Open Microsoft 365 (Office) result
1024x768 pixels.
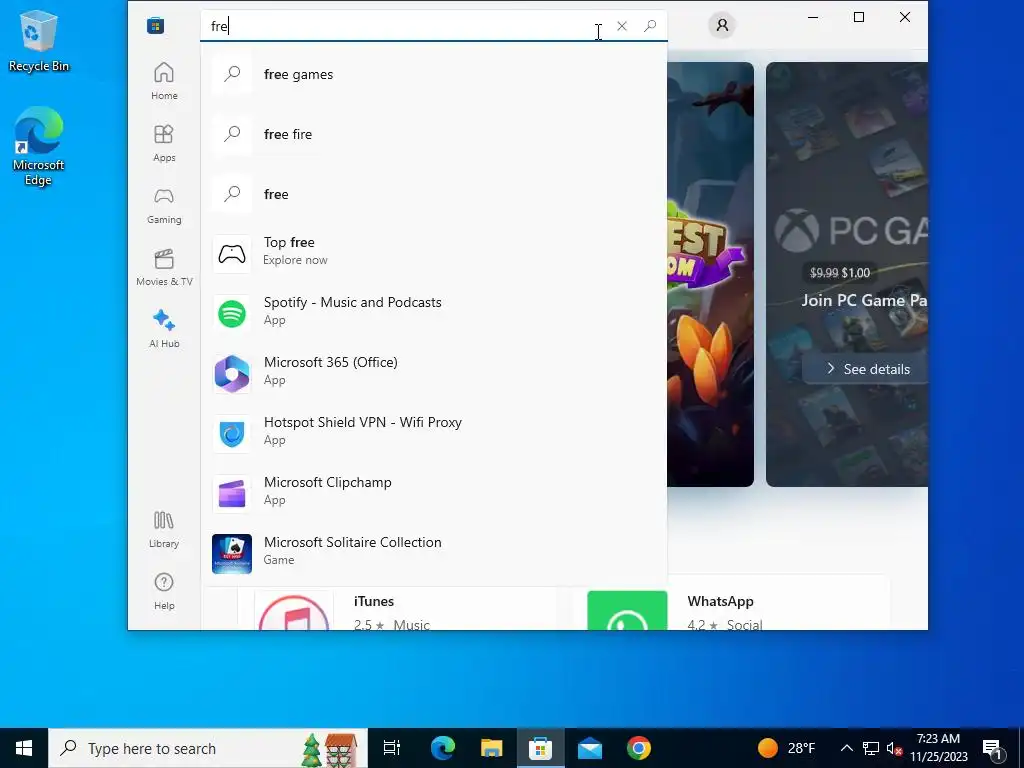434,374
